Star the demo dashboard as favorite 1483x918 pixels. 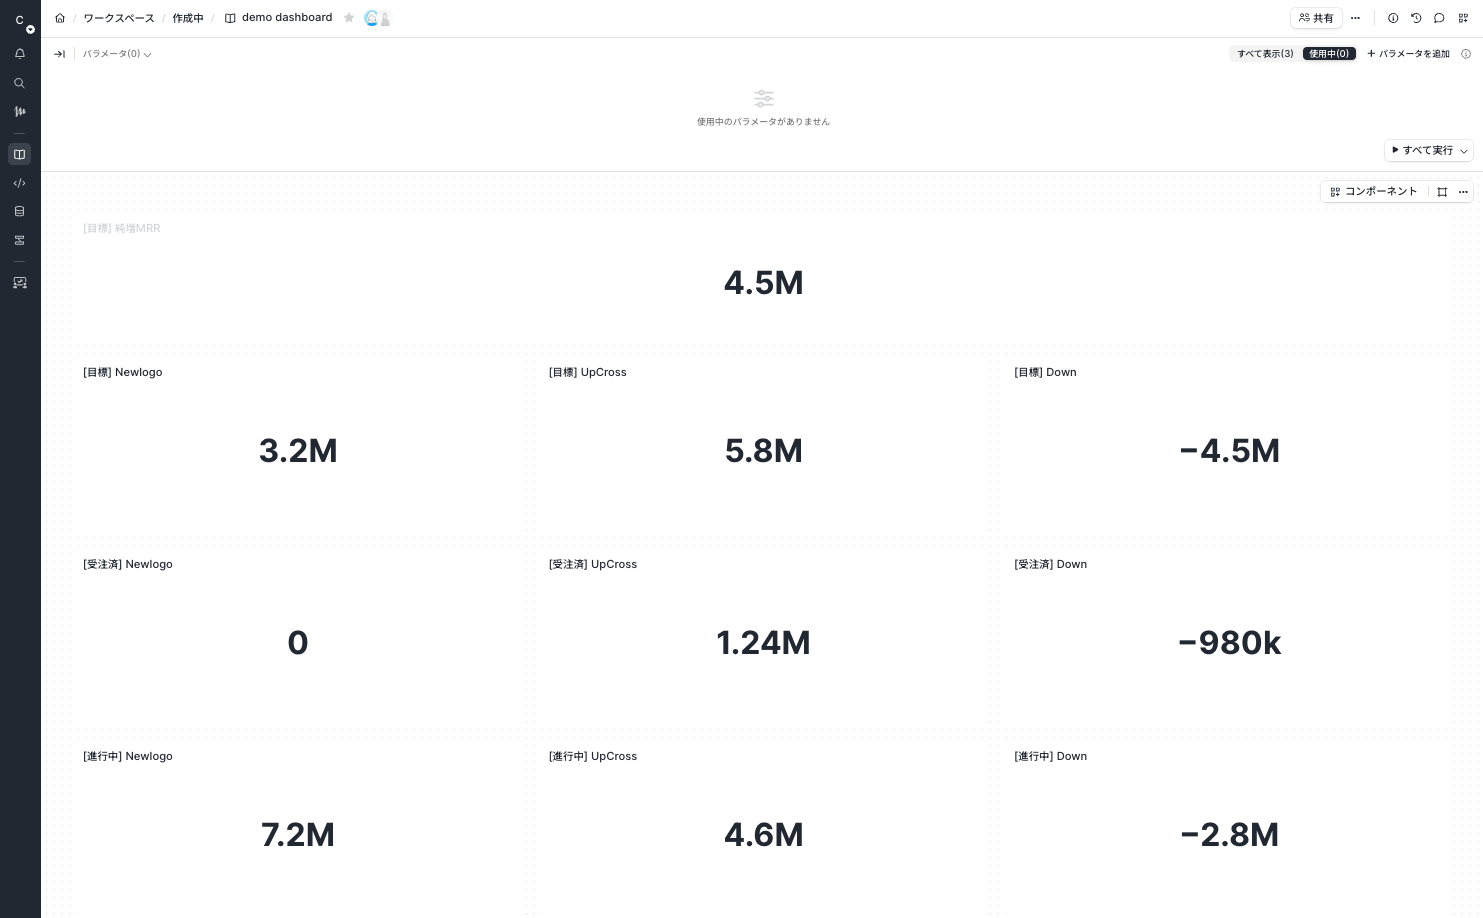pyautogui.click(x=349, y=18)
